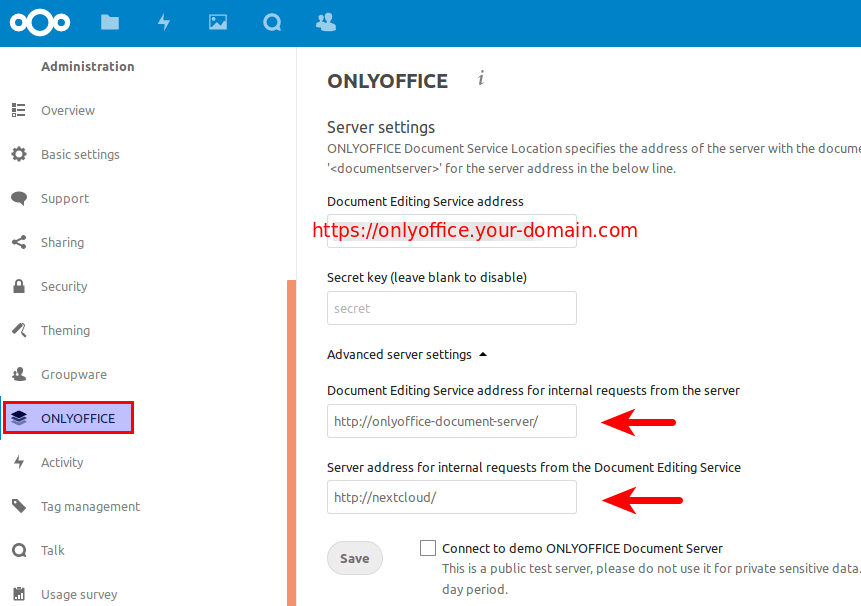861x606 pixels.
Task: Open the Security settings page
Action: tap(64, 287)
